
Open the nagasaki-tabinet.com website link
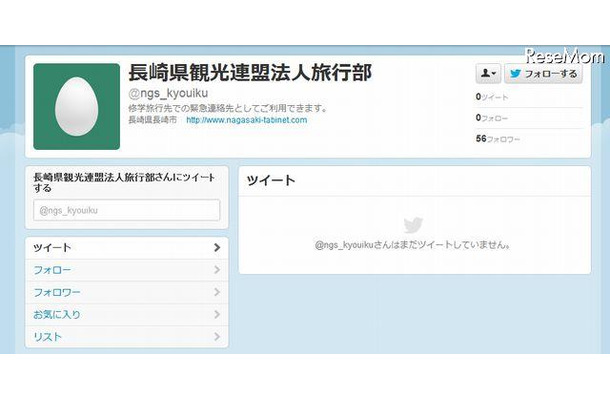point(247,120)
